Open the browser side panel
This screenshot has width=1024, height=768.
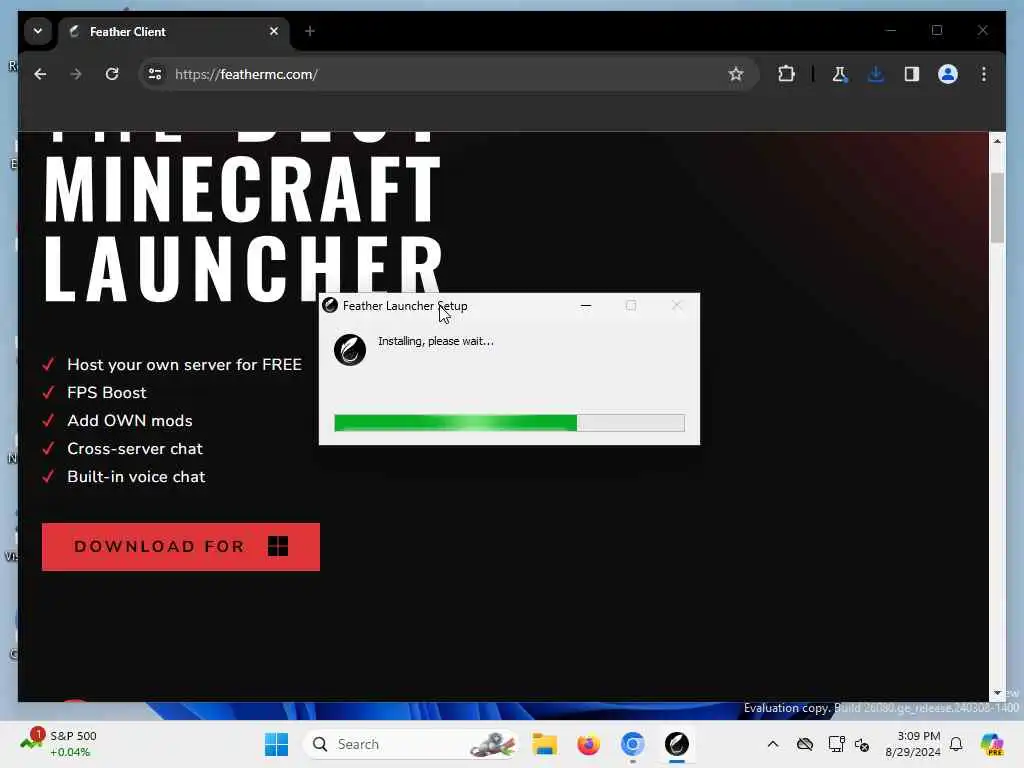(x=912, y=74)
